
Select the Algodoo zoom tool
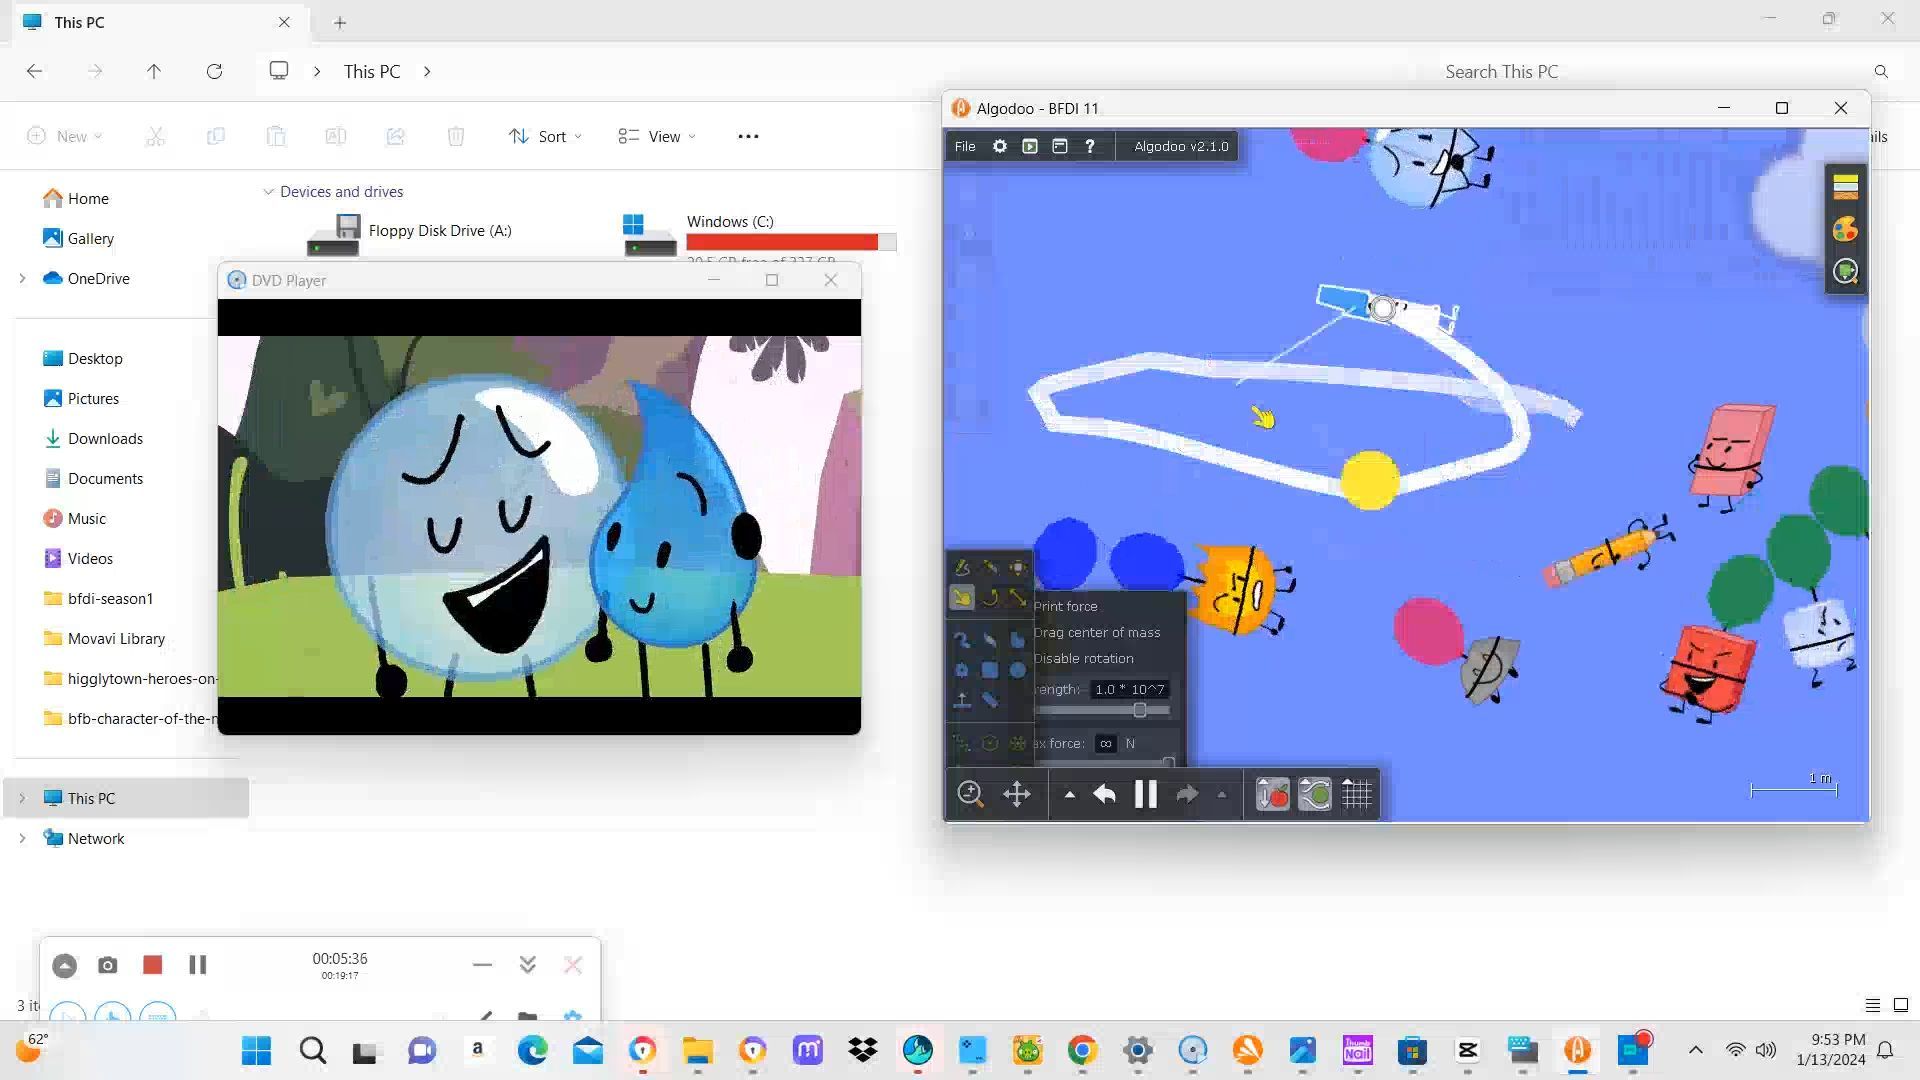pos(970,795)
